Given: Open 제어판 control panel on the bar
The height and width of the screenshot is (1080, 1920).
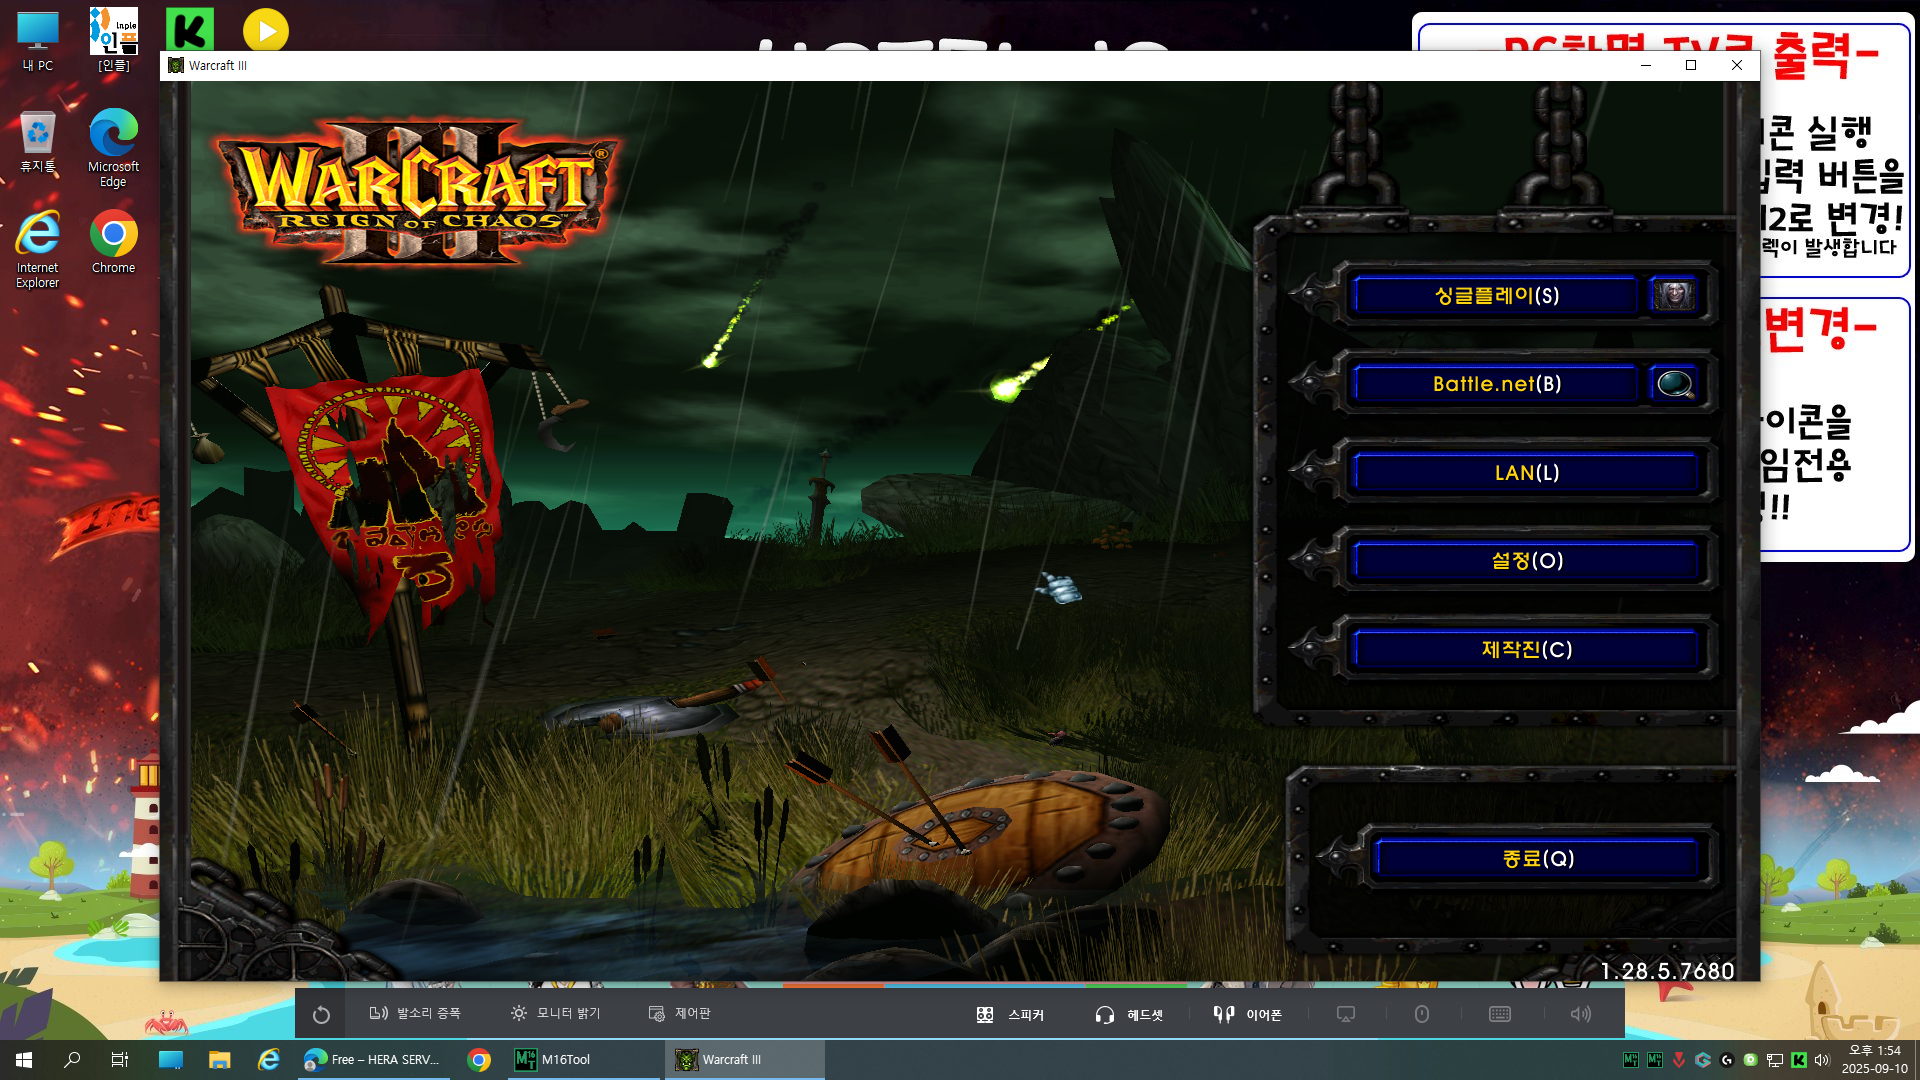Looking at the screenshot, I should [680, 1014].
